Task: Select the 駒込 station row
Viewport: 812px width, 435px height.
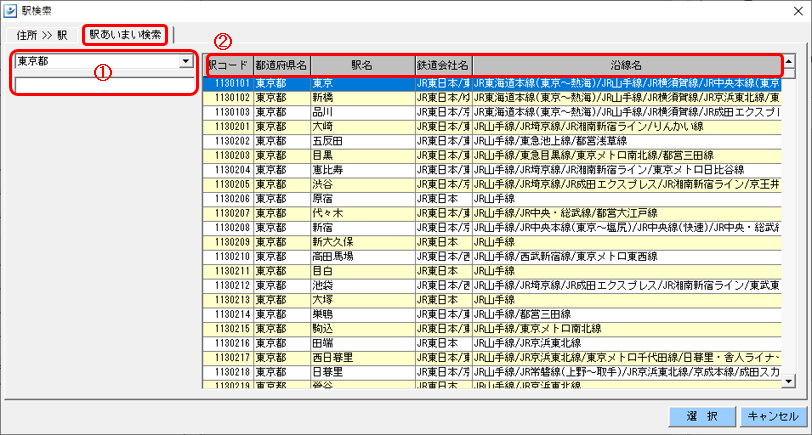Action: point(491,329)
